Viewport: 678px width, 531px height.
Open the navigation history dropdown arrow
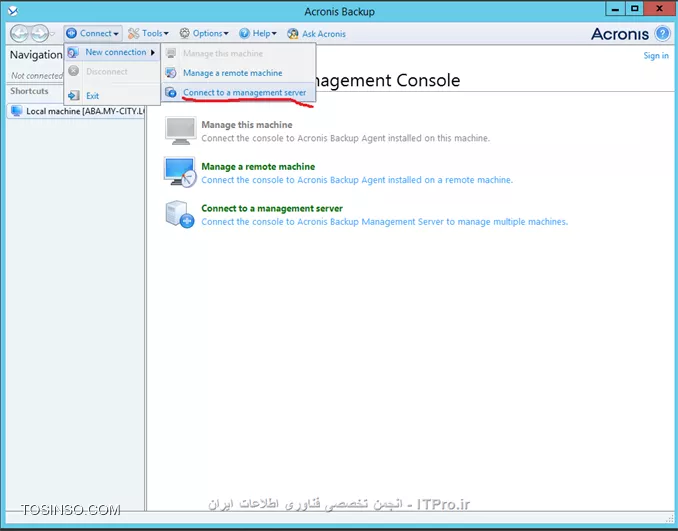point(52,34)
